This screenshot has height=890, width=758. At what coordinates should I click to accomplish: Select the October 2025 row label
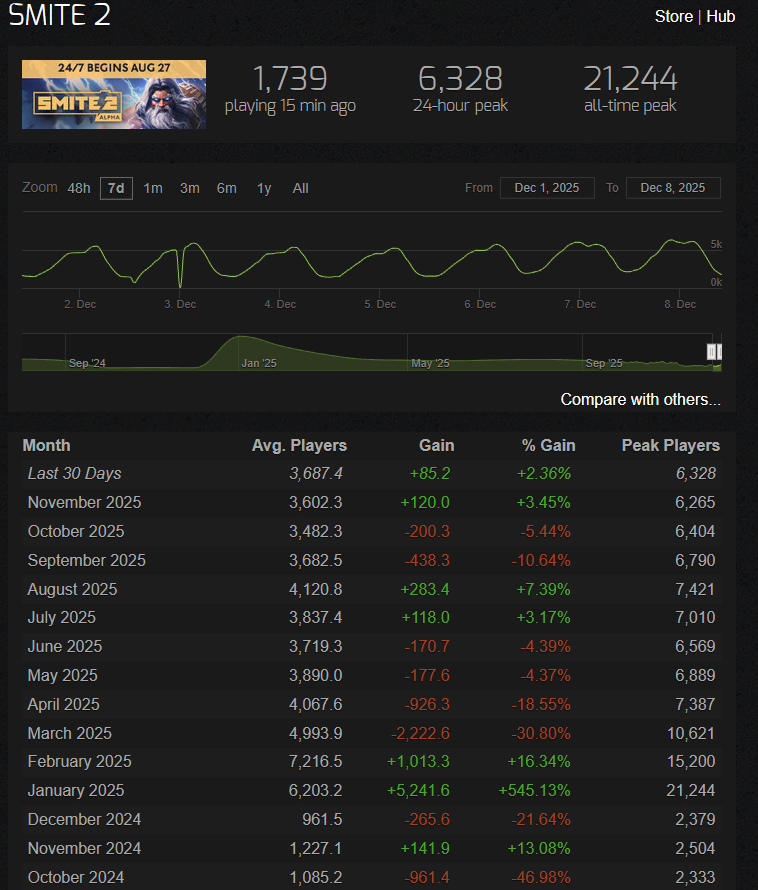[76, 531]
